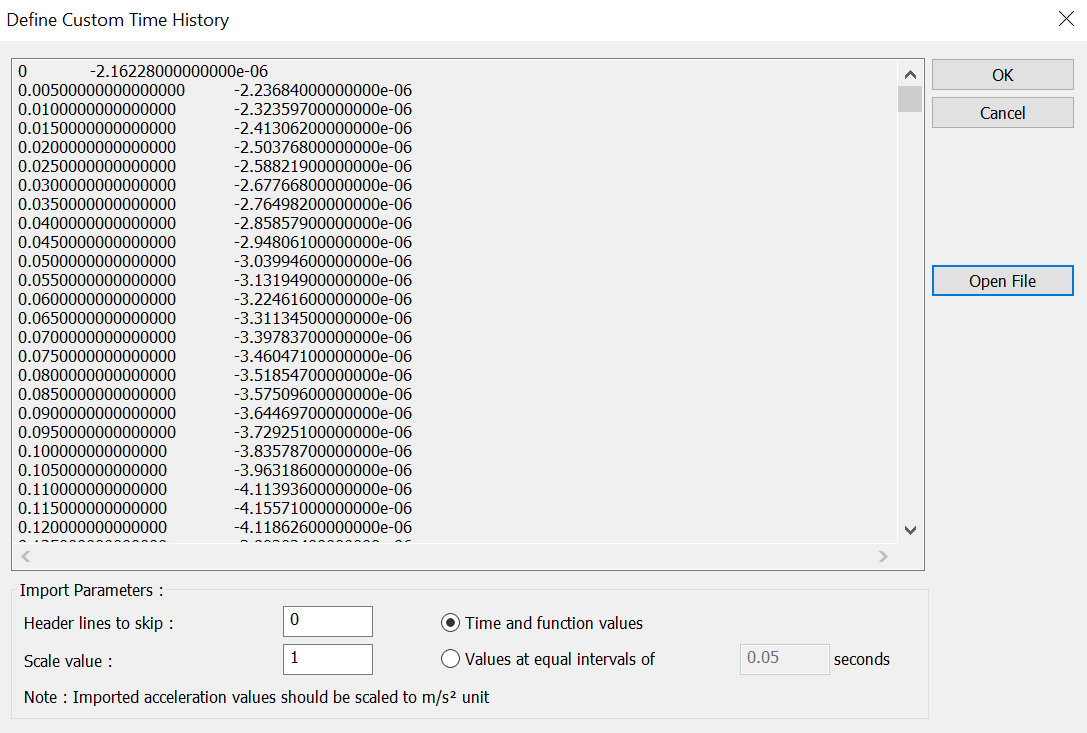Viewport: 1087px width, 733px height.
Task: Click the row with time 0.0500000000000000
Action: pyautogui.click(x=200, y=261)
